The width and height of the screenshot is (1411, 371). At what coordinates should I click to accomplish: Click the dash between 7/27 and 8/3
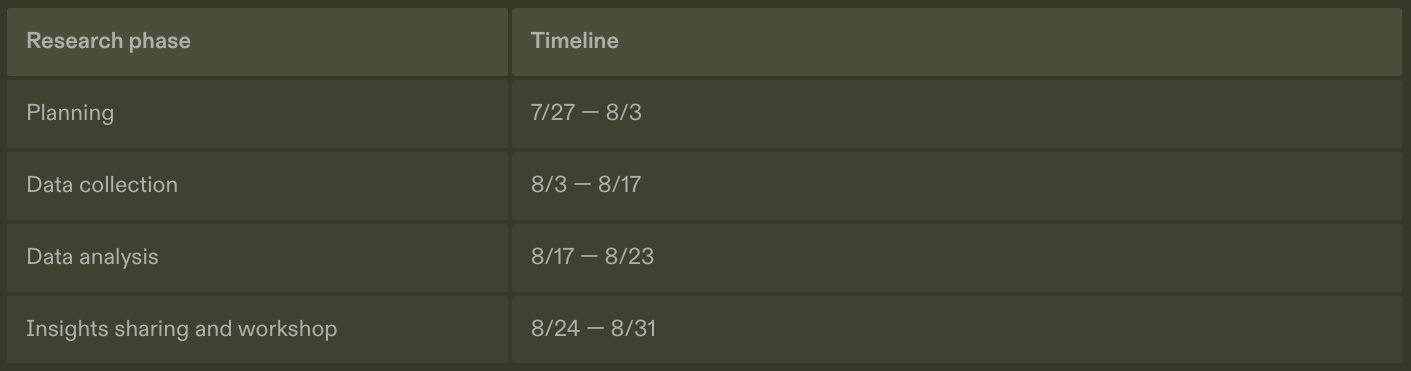(x=590, y=113)
